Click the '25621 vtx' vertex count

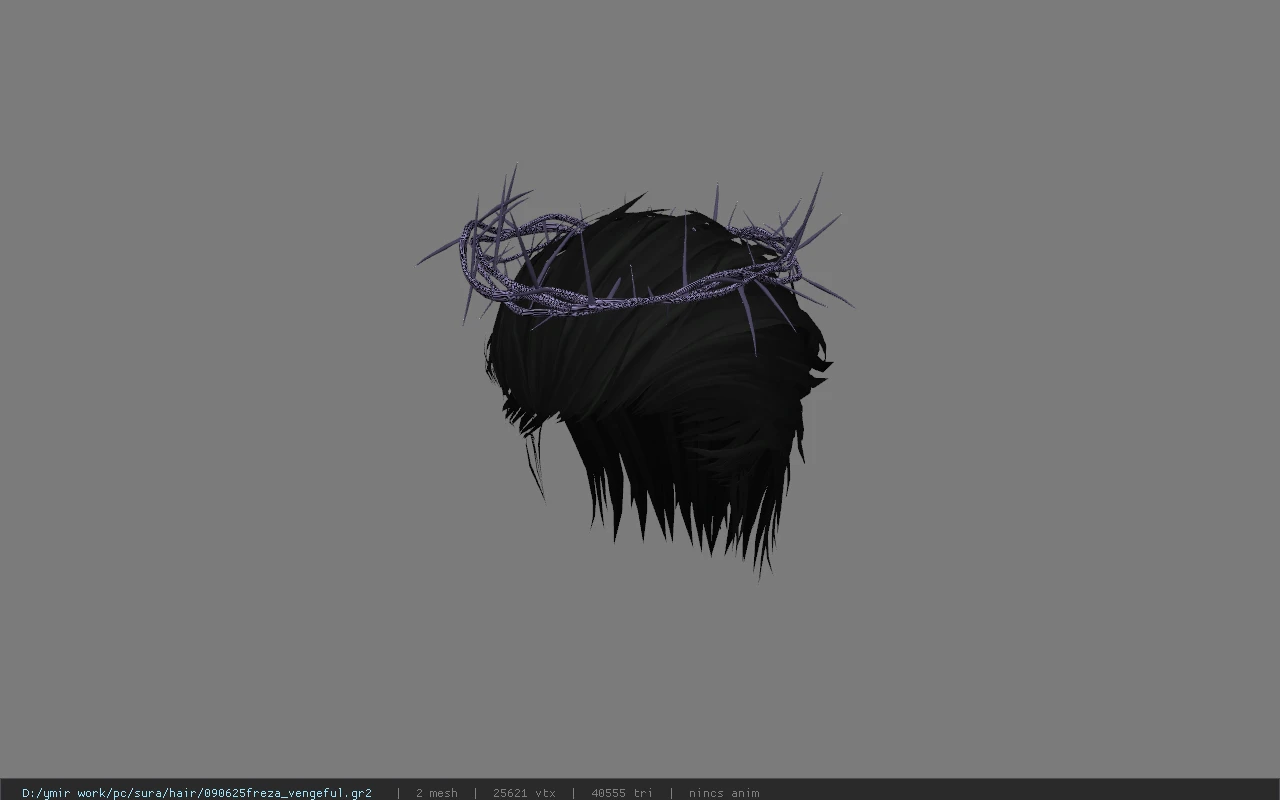(x=524, y=793)
